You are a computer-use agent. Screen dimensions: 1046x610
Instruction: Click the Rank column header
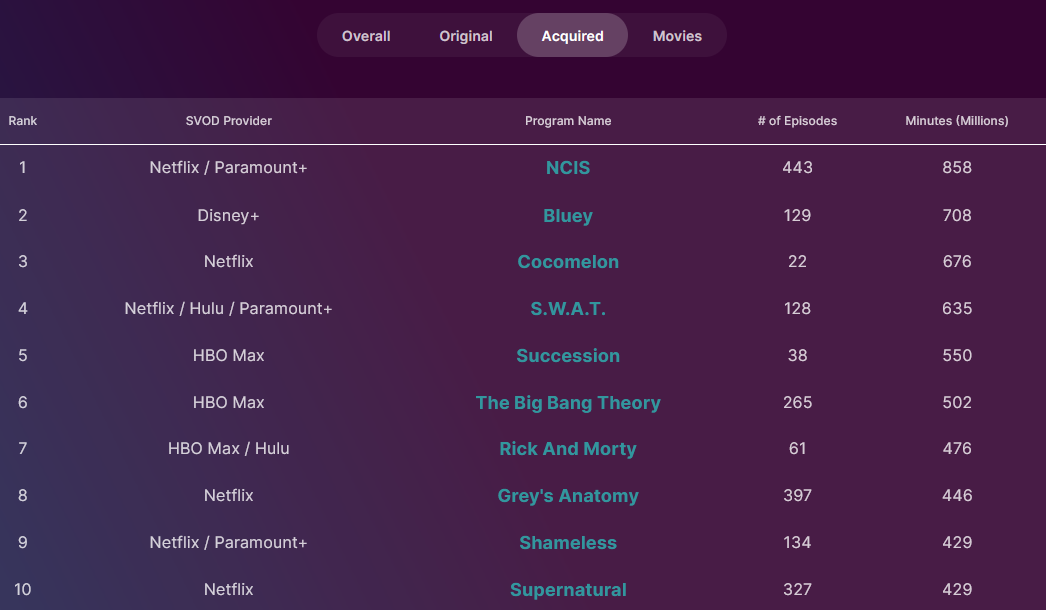click(23, 121)
